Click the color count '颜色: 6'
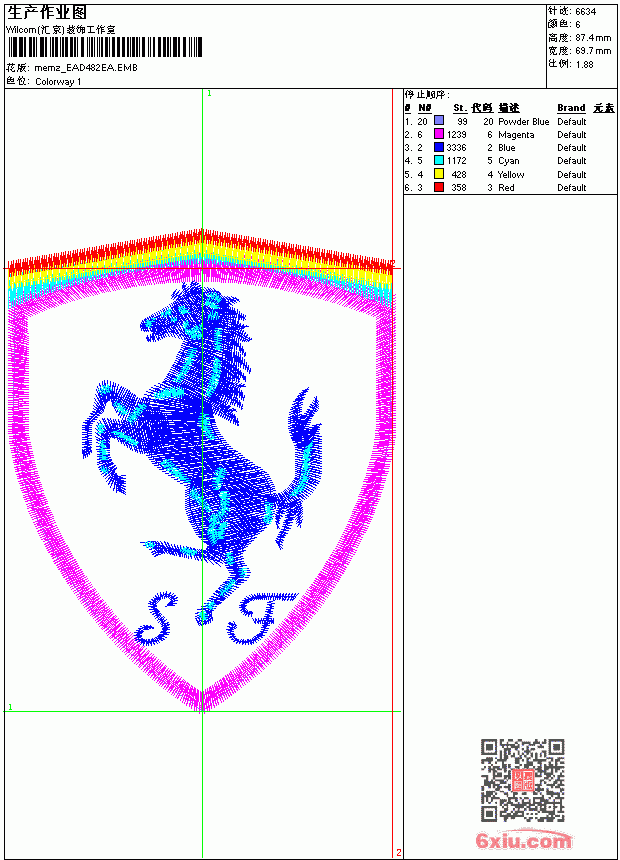This screenshot has width=620, height=860. tap(564, 25)
